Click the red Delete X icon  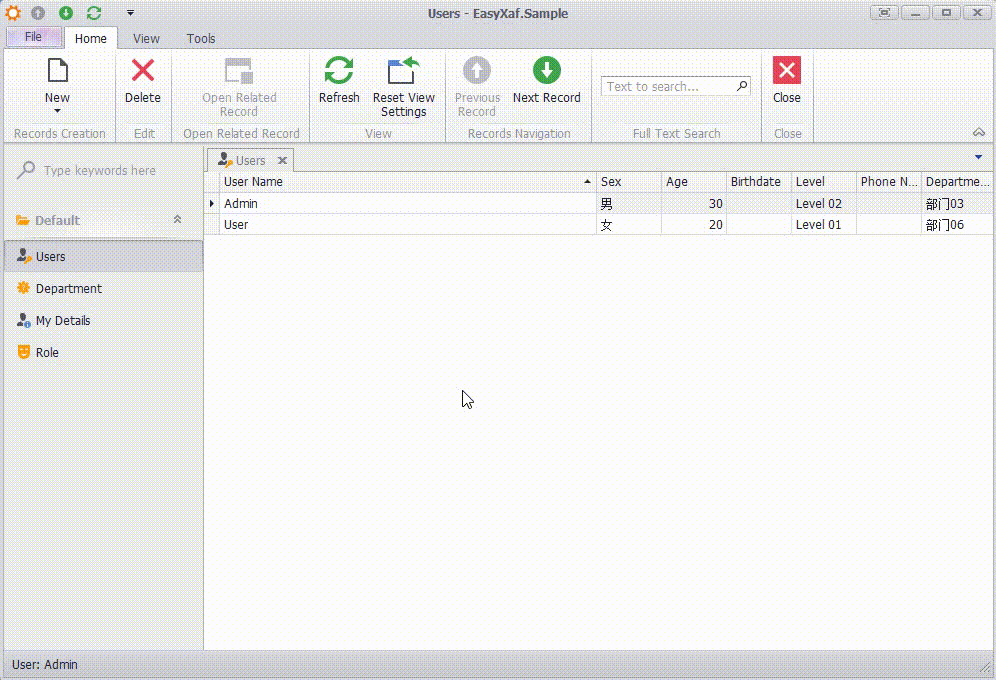coord(143,71)
